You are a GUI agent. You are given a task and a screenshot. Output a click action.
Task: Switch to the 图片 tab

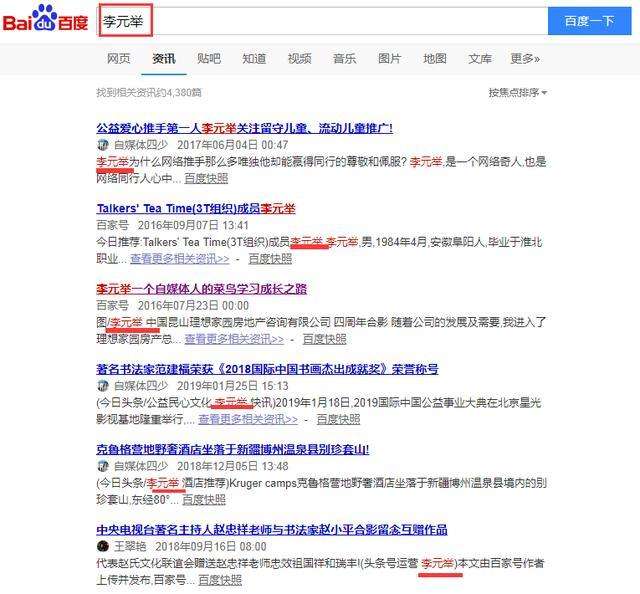[x=390, y=59]
